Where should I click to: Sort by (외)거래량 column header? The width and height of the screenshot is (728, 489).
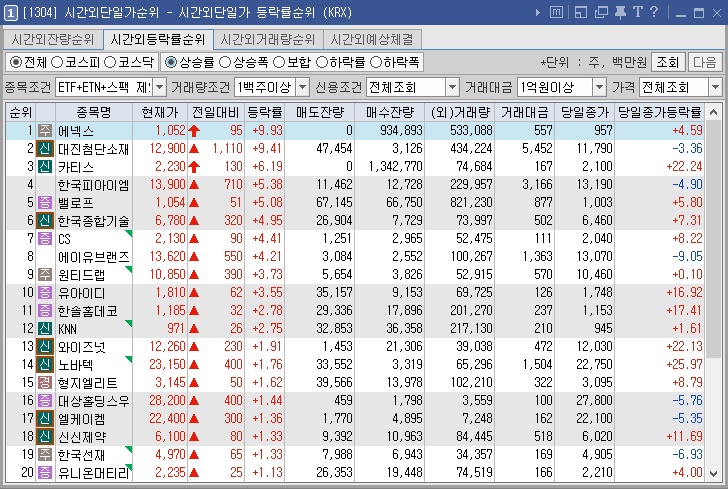(460, 112)
